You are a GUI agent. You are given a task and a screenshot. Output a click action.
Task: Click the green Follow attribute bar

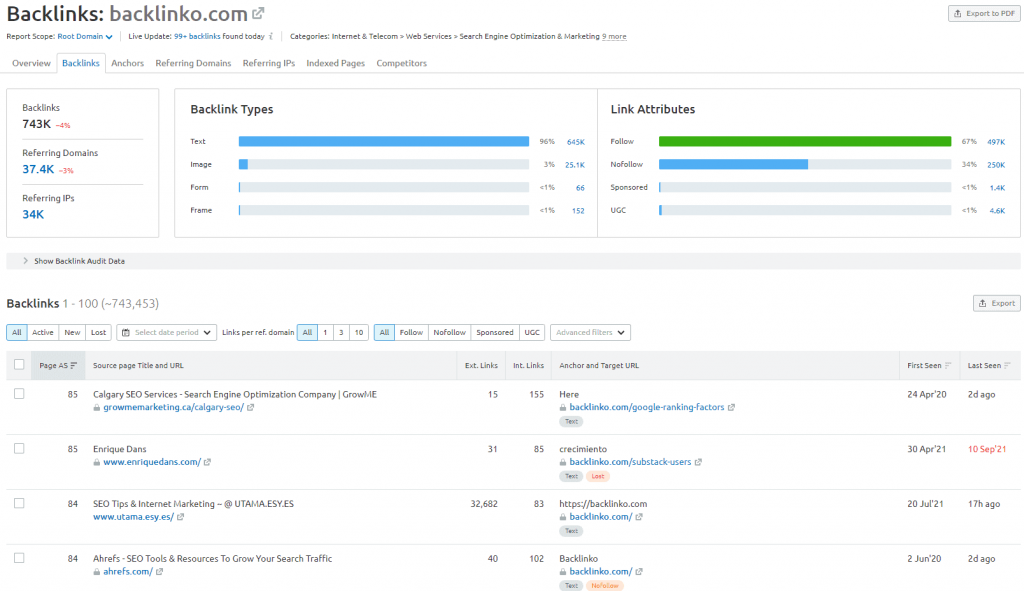805,141
